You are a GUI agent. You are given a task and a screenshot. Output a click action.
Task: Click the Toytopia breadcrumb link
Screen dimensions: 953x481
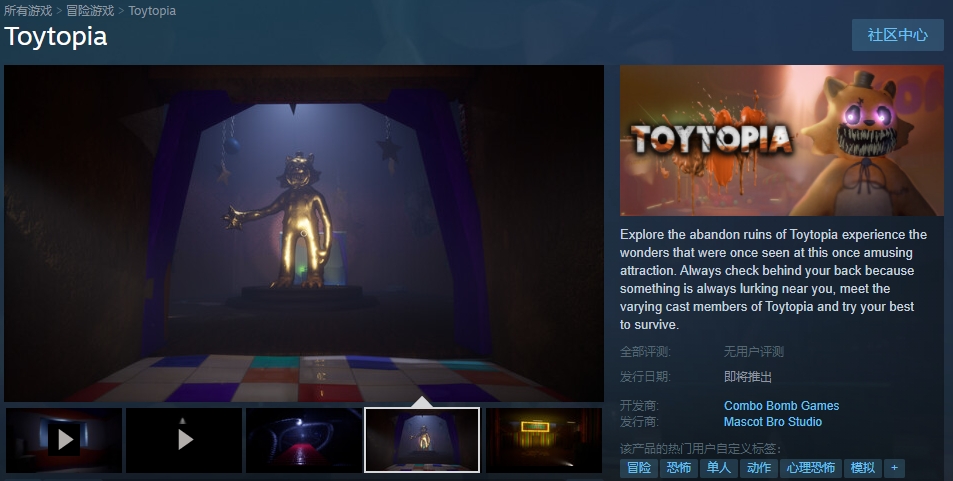point(152,11)
